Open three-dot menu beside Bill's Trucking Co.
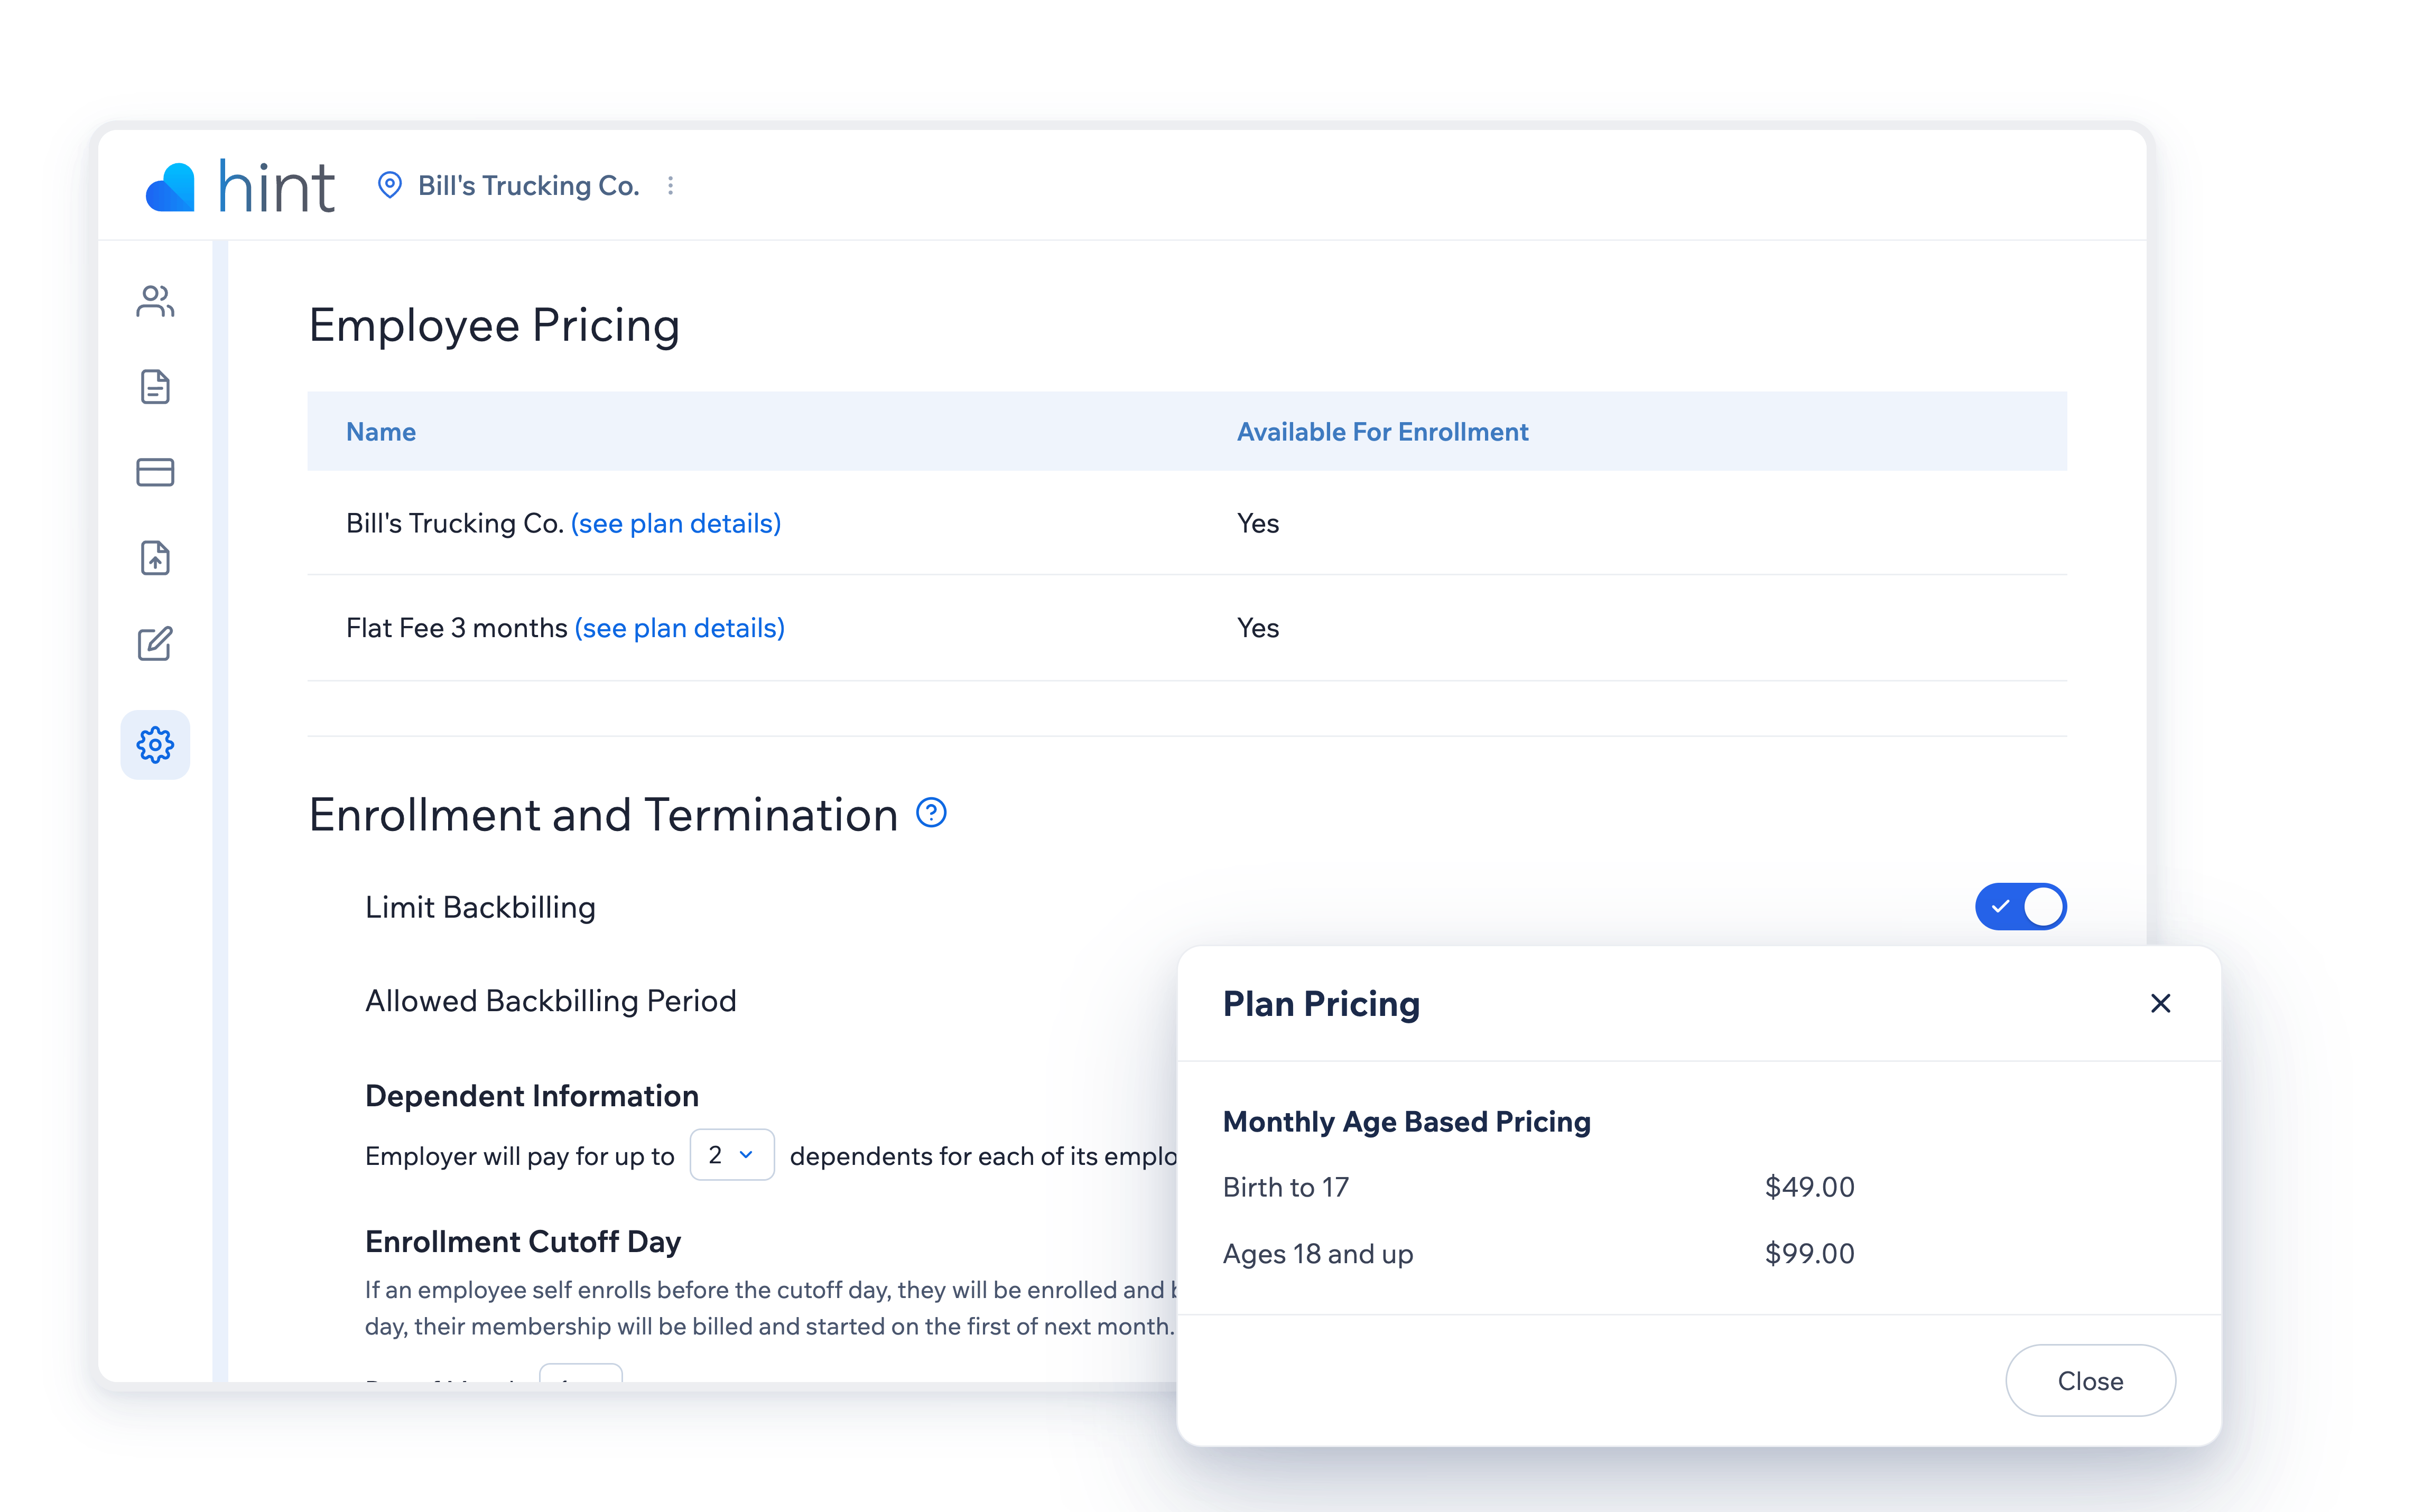Viewport: 2432px width, 1512px height. 670,185
